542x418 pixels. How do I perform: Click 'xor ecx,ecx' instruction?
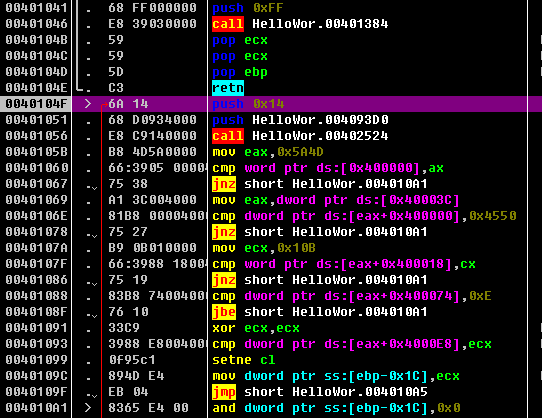256,328
